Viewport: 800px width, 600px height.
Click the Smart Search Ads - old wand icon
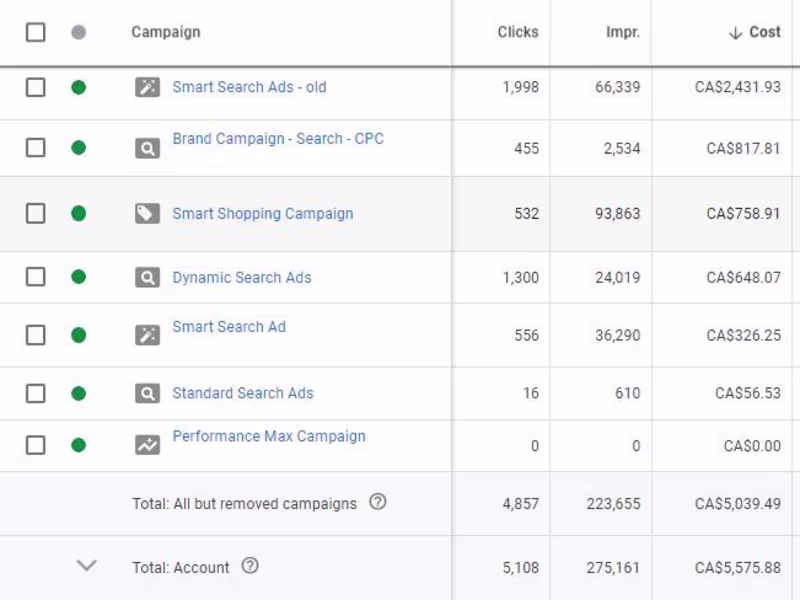pos(147,87)
